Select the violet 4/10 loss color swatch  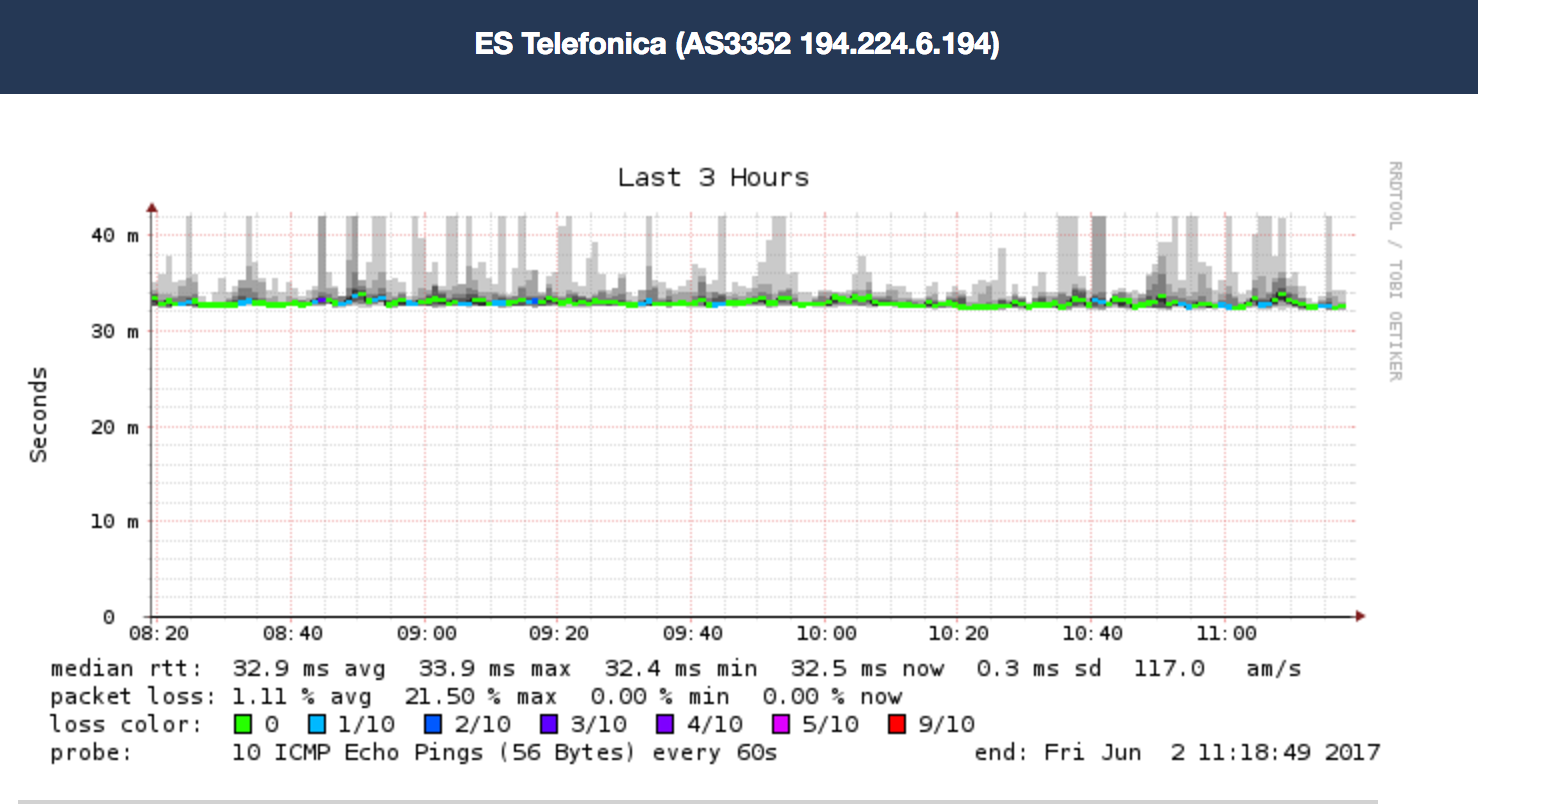665,724
